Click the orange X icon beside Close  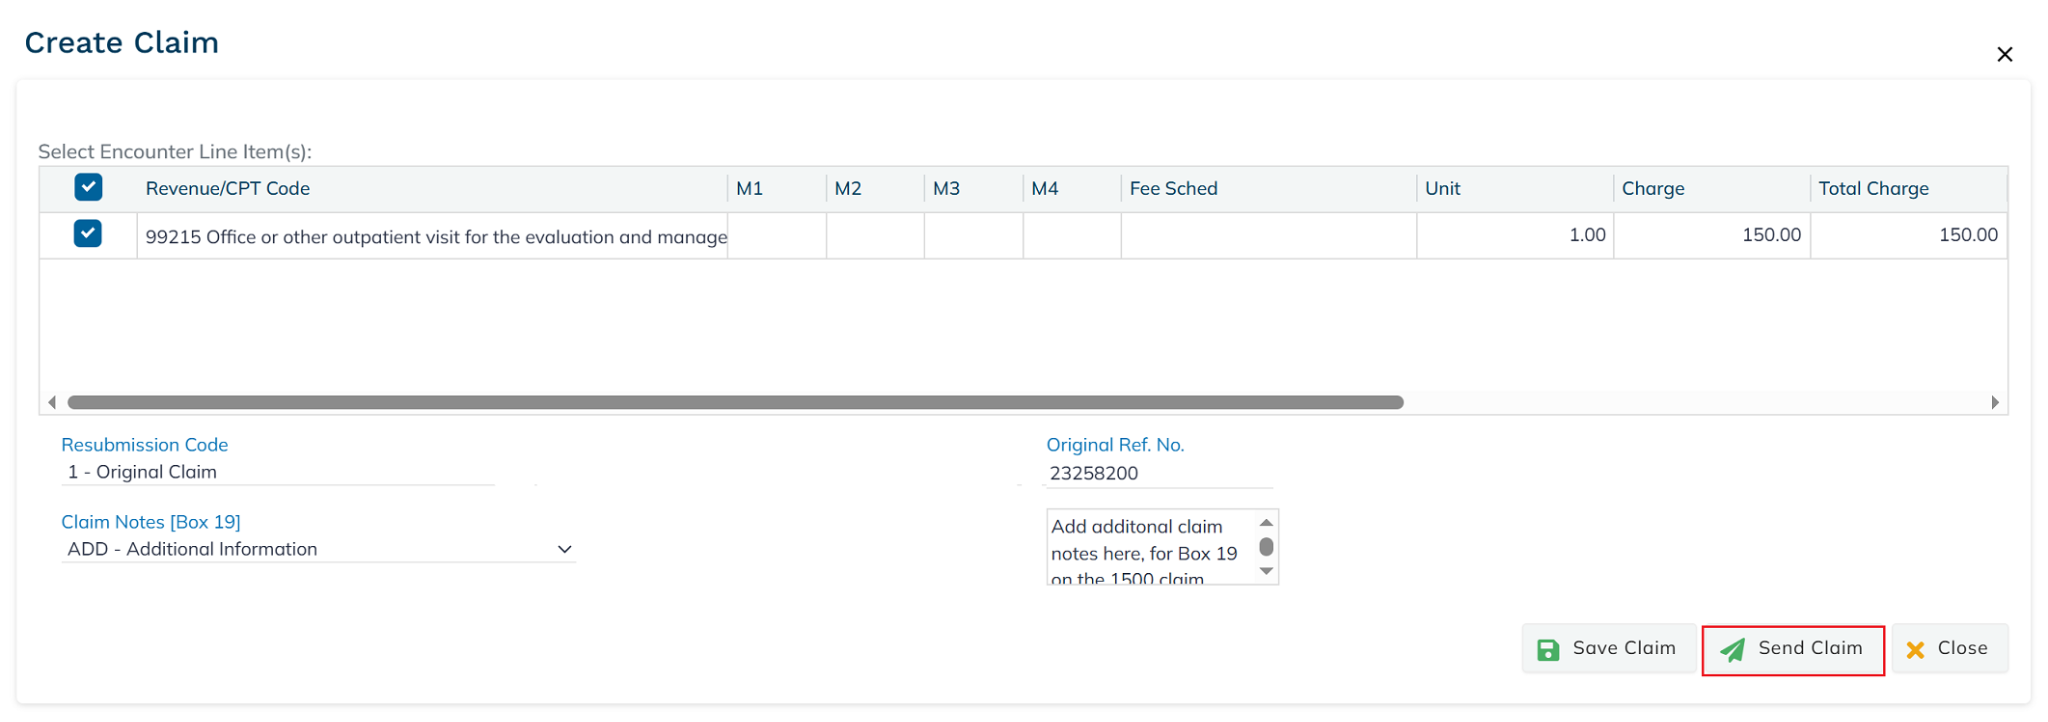(x=1915, y=650)
